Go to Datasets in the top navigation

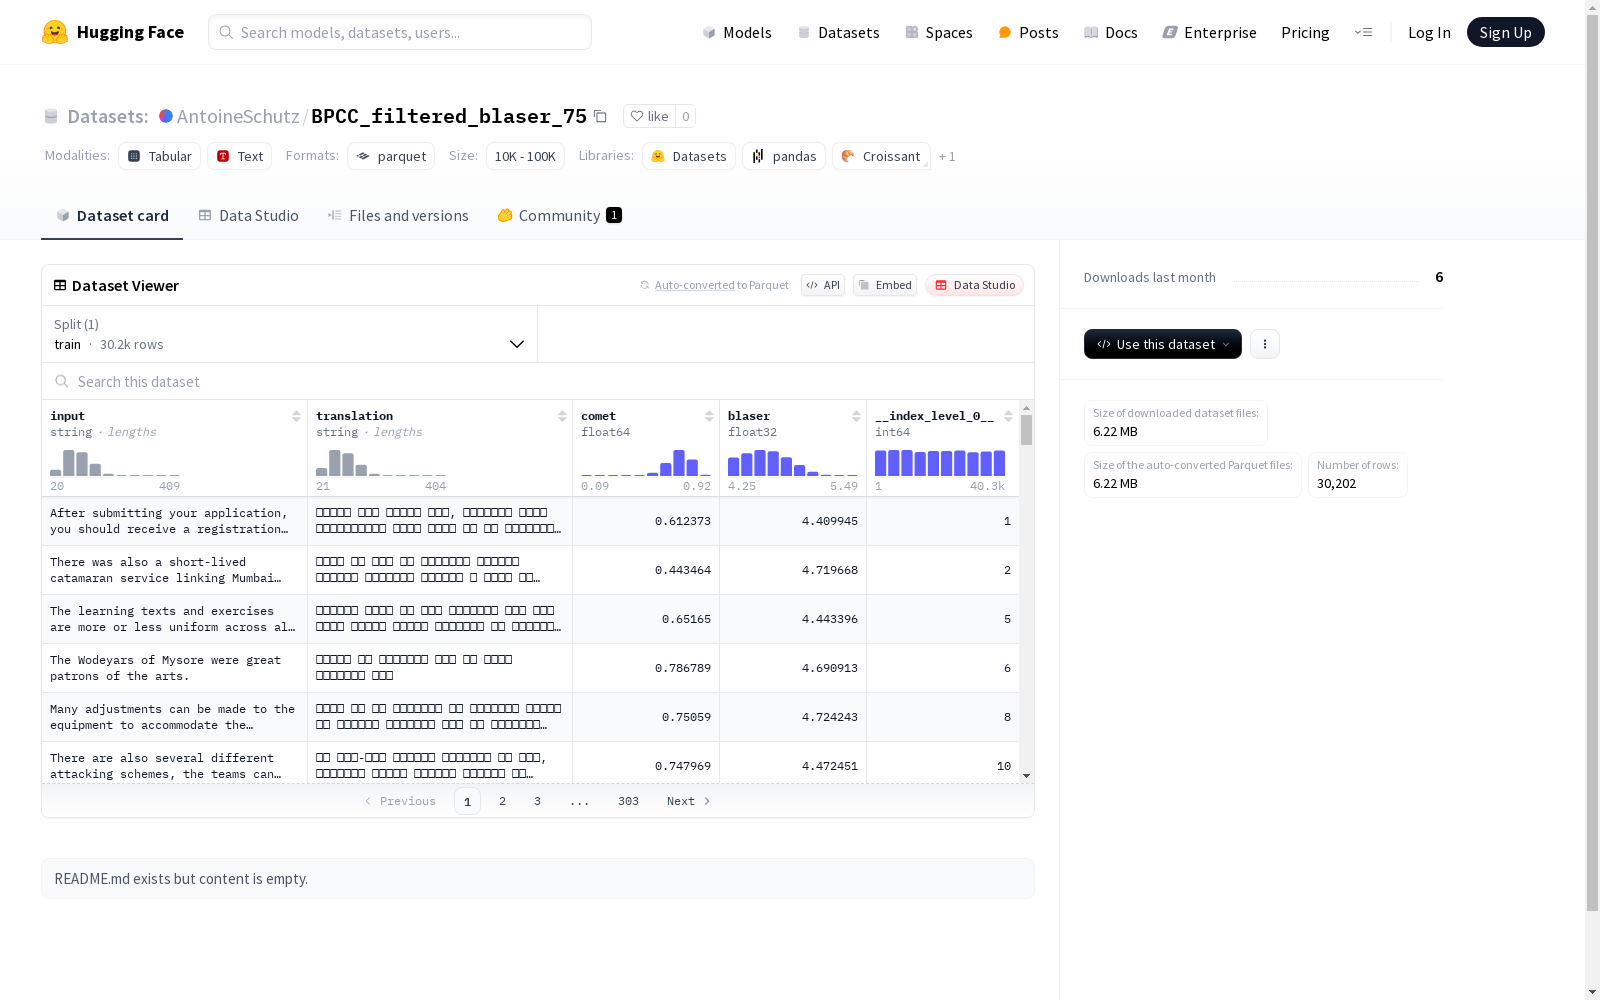(838, 32)
